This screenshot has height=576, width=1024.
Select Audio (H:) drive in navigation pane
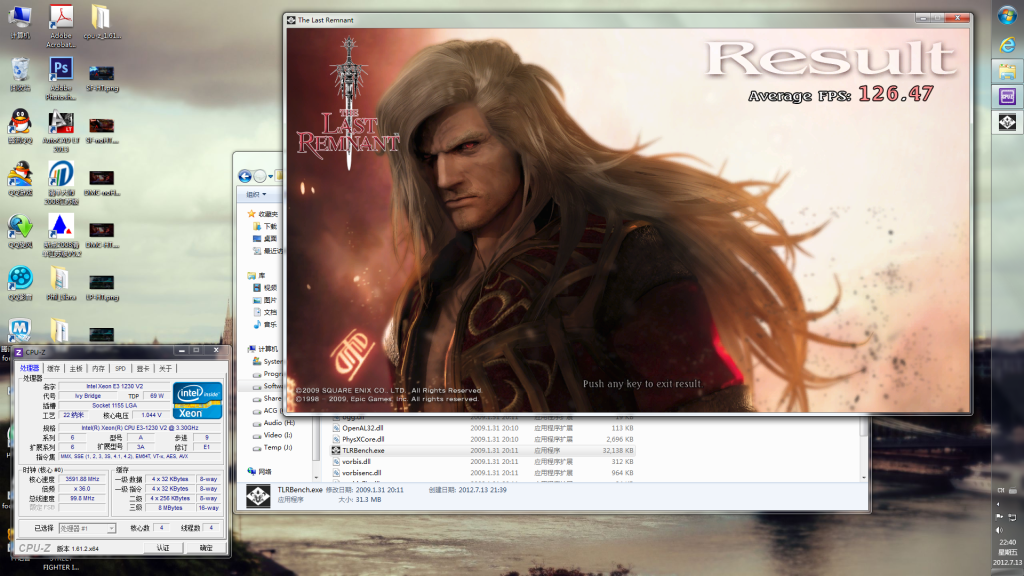(278, 422)
